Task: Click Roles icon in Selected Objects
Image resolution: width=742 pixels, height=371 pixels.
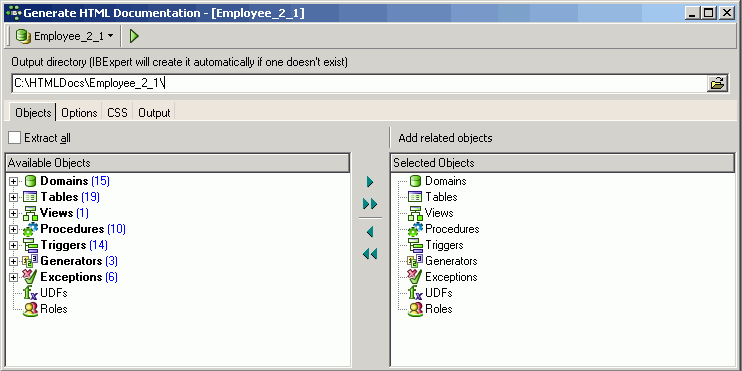Action: tap(415, 309)
